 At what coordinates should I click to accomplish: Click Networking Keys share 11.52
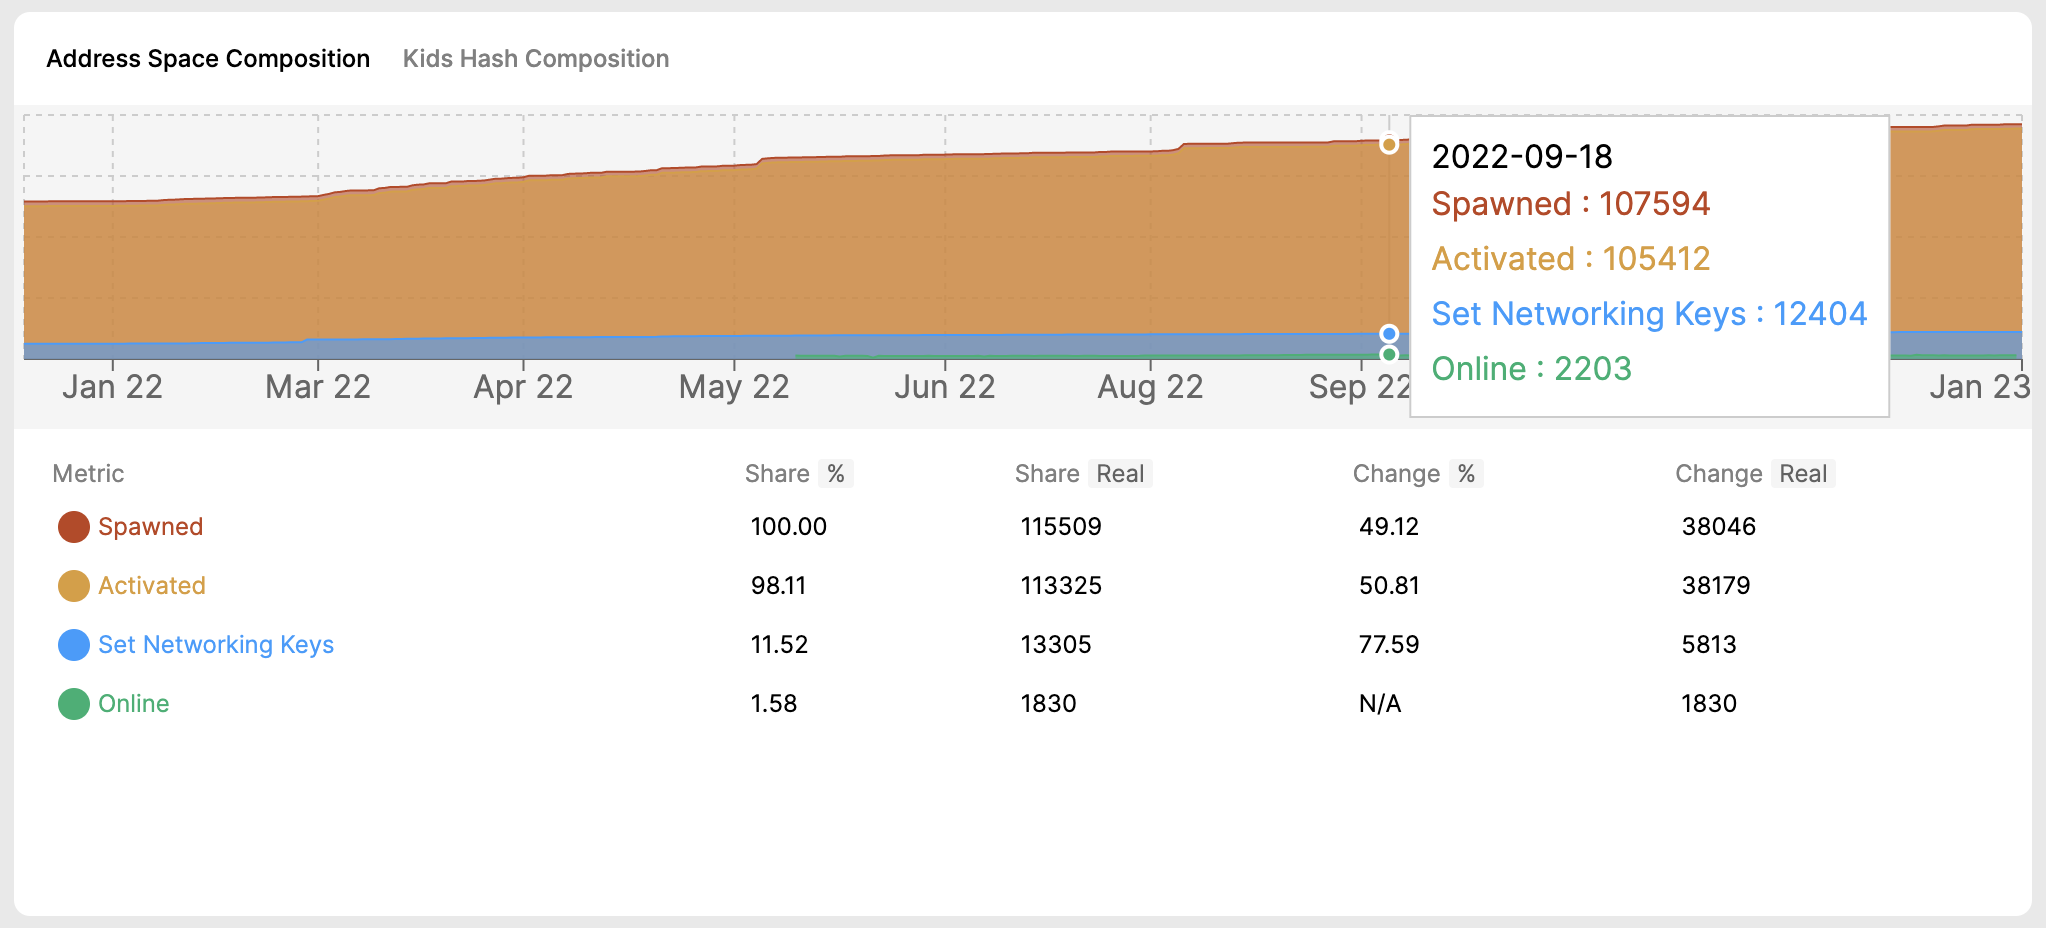(779, 645)
